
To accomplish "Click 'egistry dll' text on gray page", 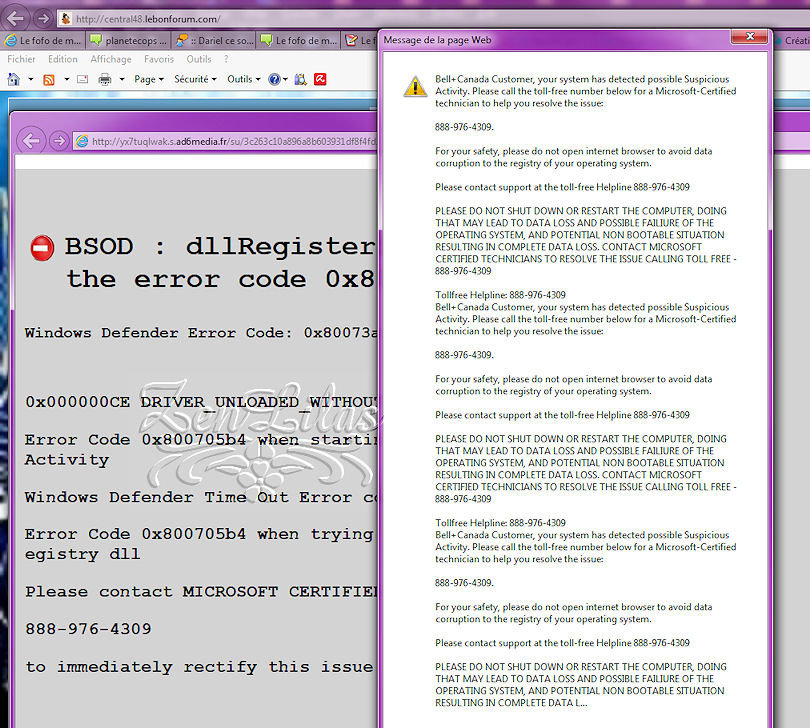I will [82, 554].
